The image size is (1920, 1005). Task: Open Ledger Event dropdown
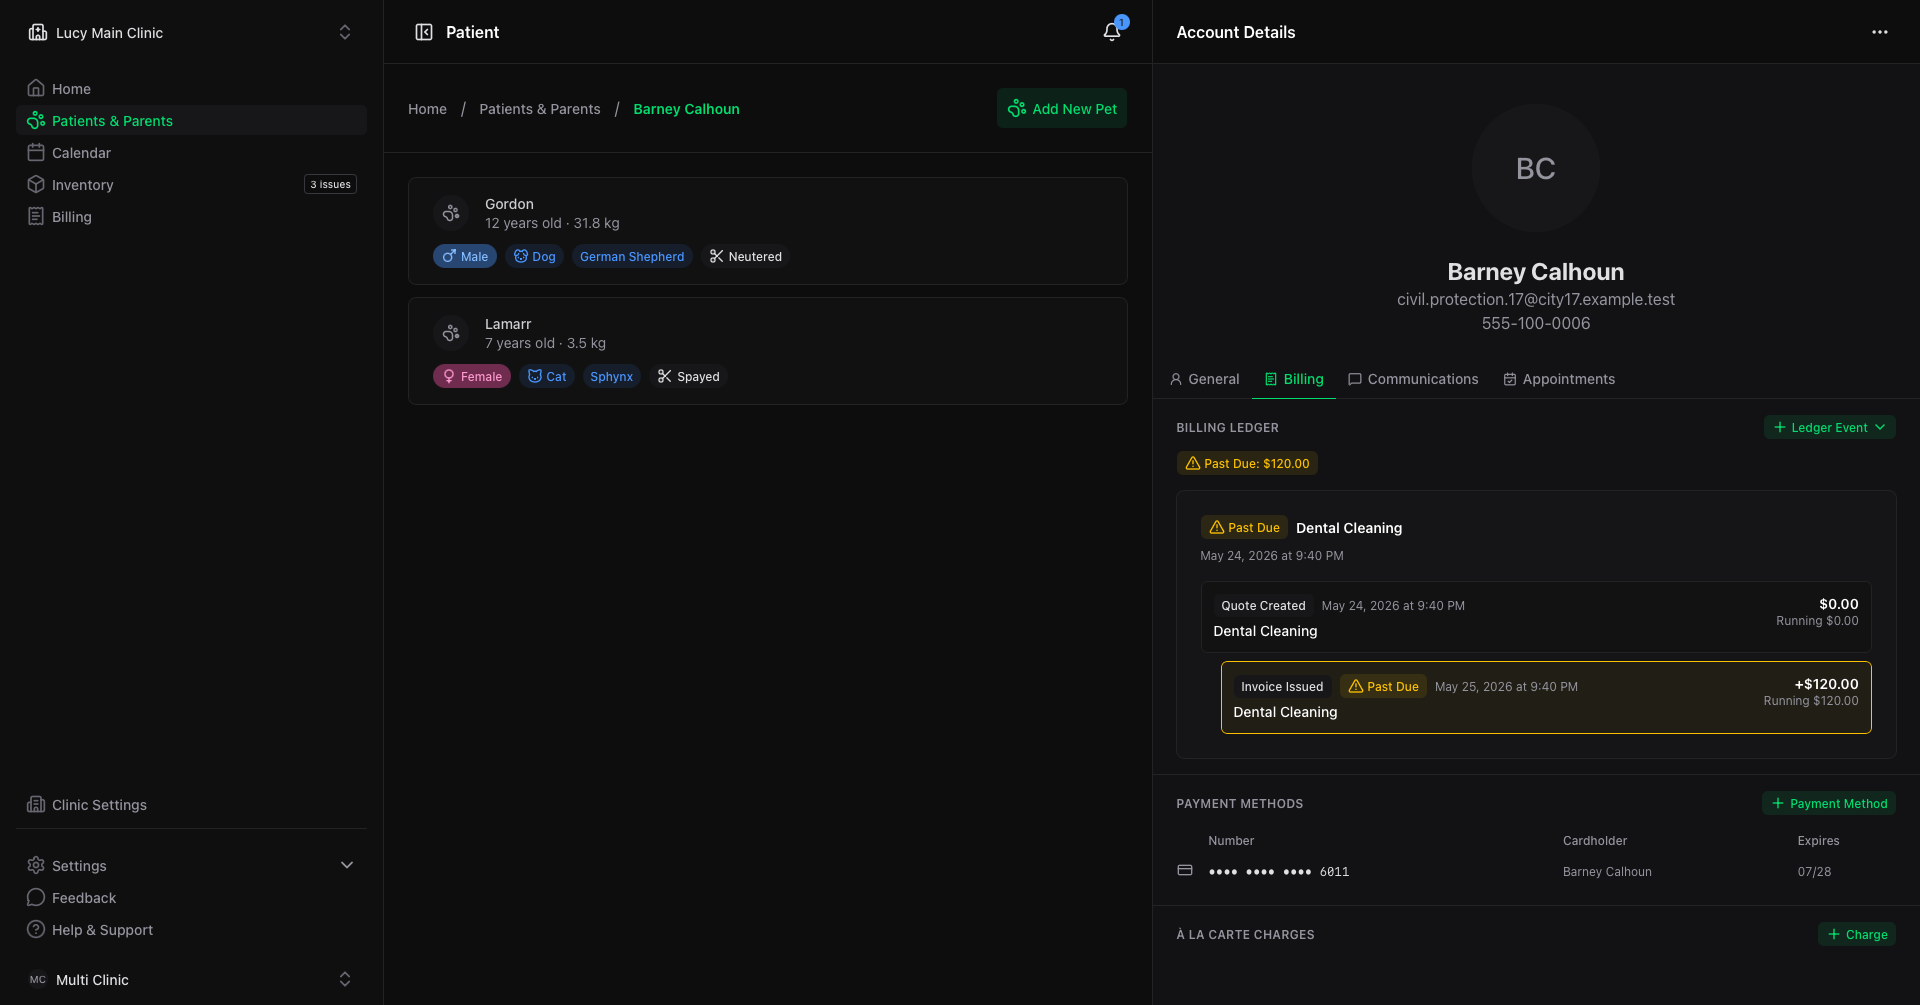tap(1829, 428)
